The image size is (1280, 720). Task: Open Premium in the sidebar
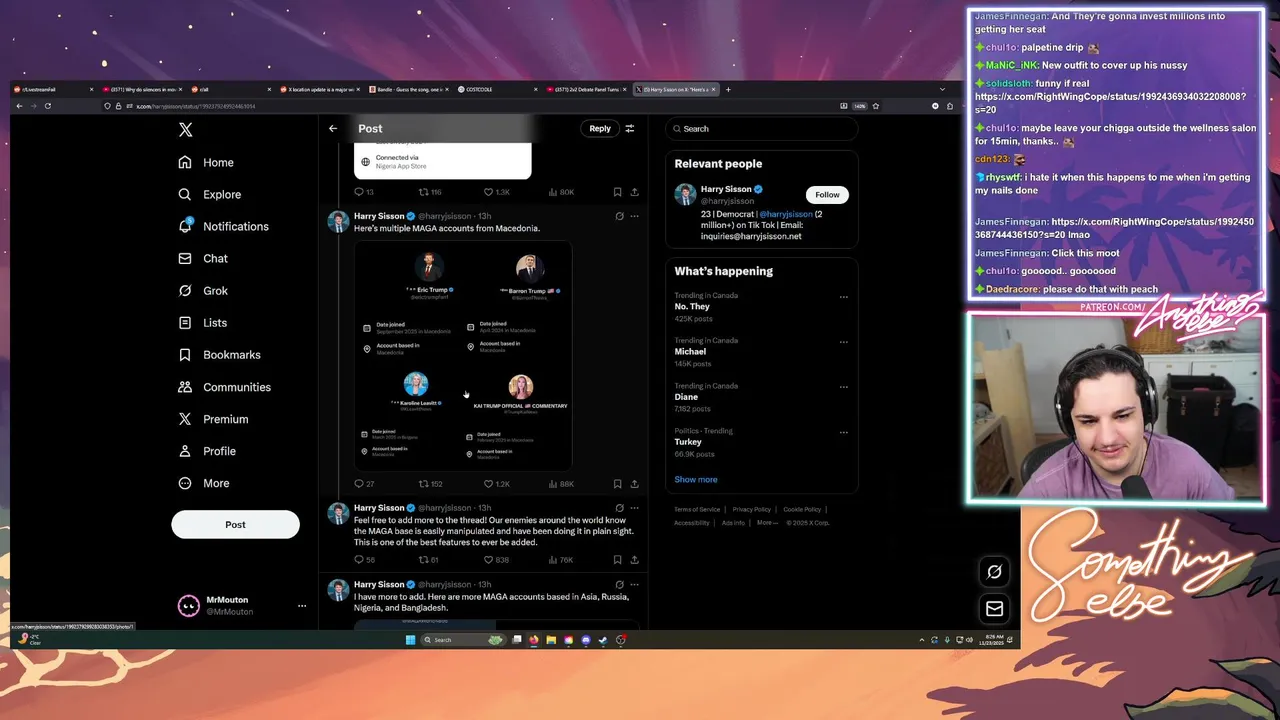(x=212, y=418)
